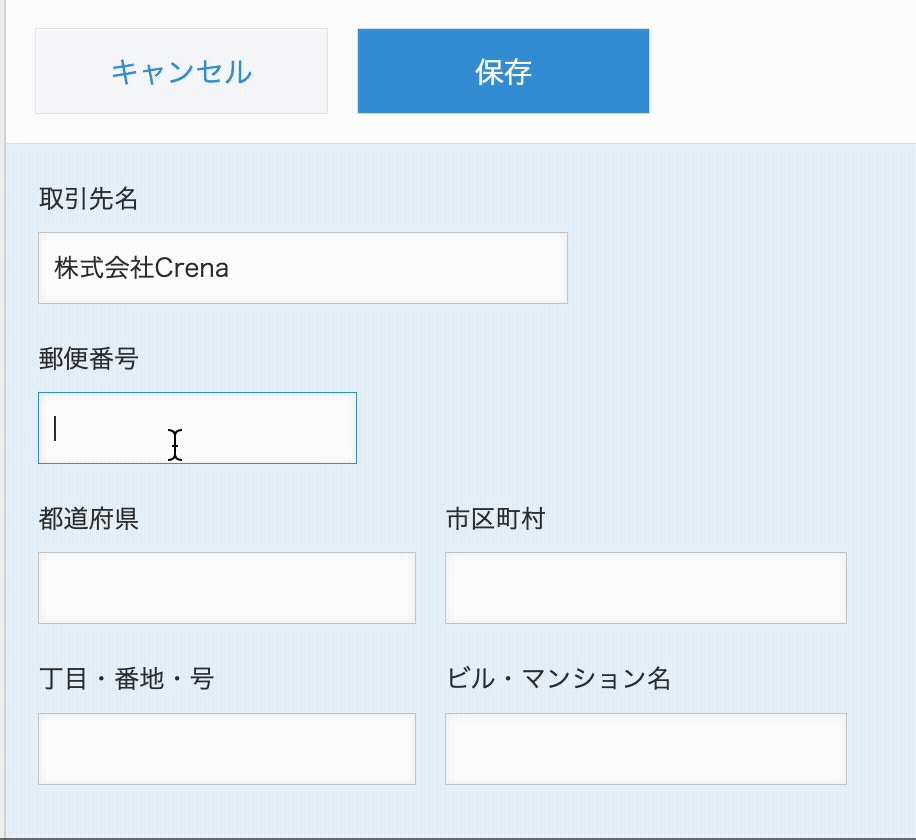Click the empty building name box
Screen dimensions: 916x840
point(645,749)
